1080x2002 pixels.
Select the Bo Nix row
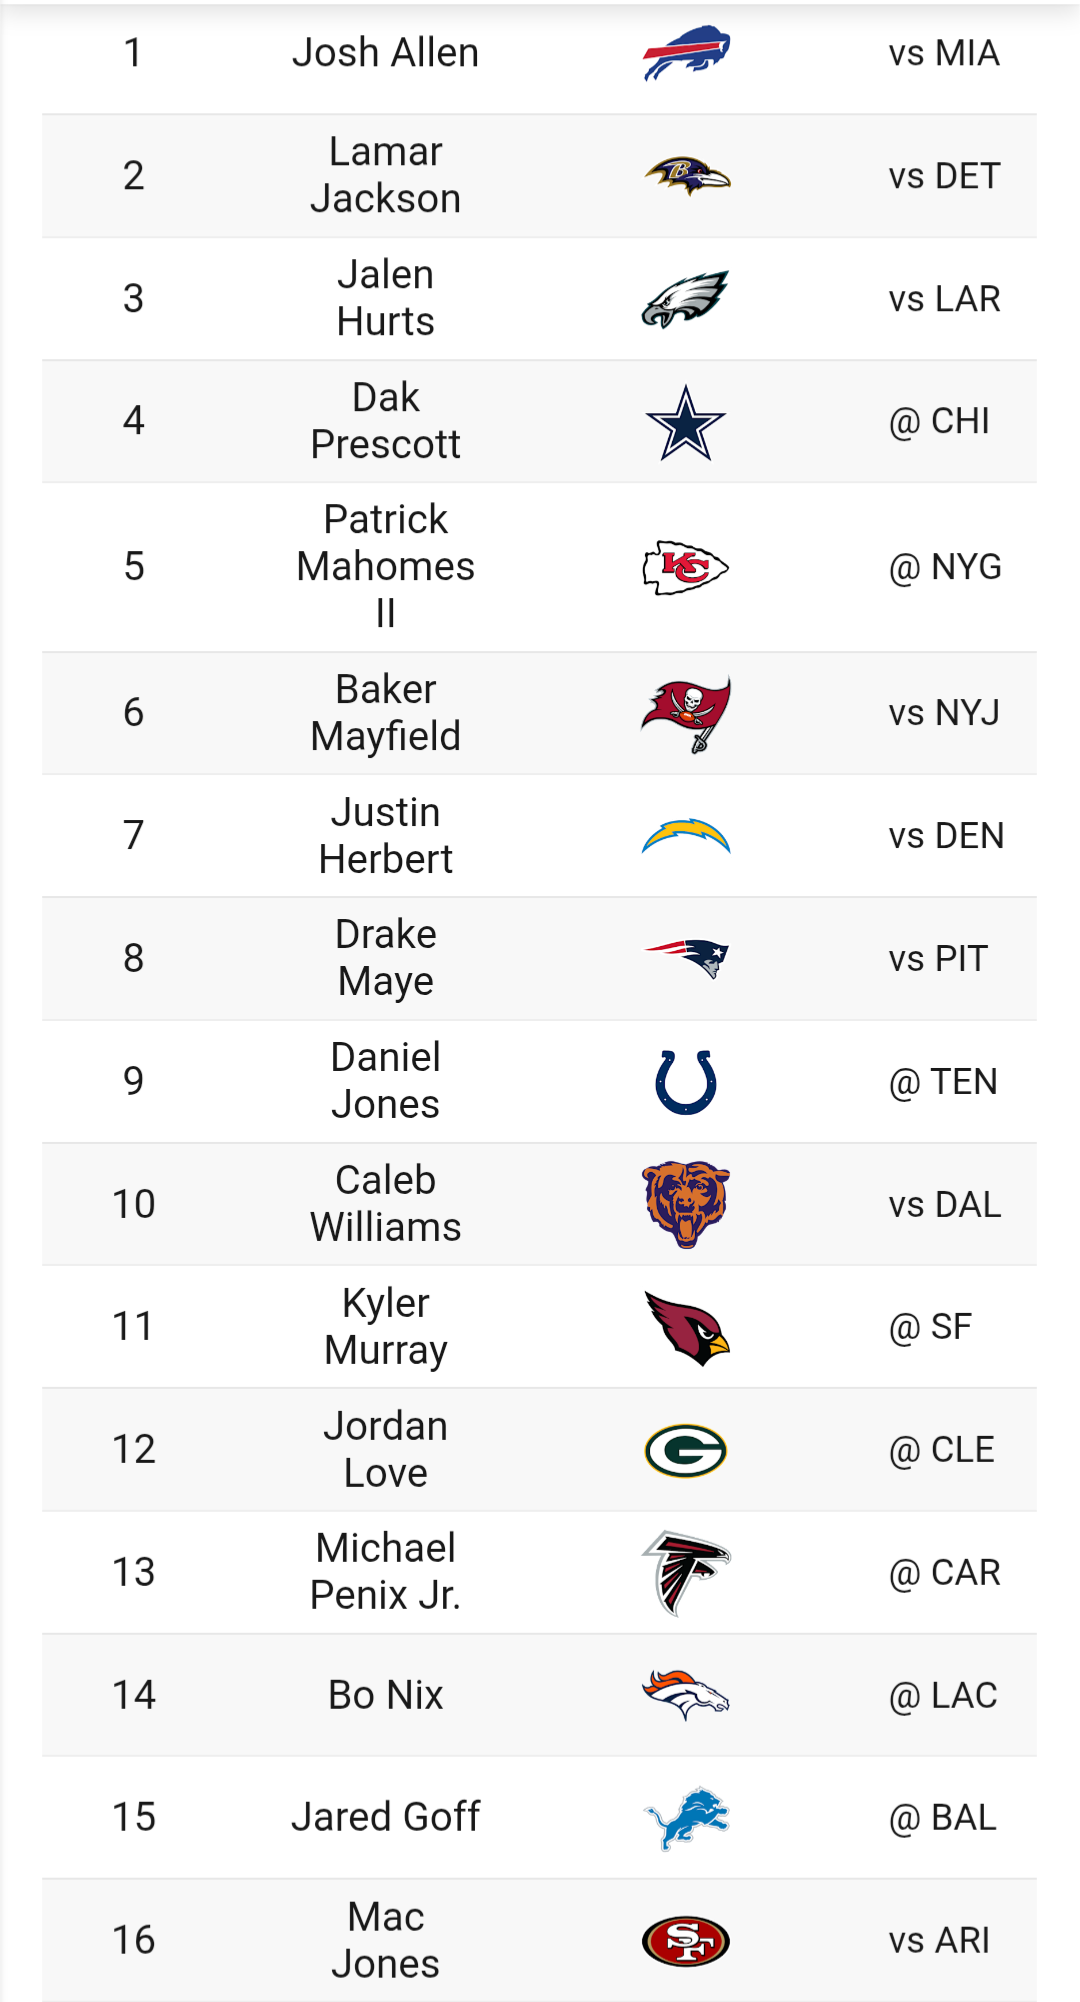point(539,1695)
